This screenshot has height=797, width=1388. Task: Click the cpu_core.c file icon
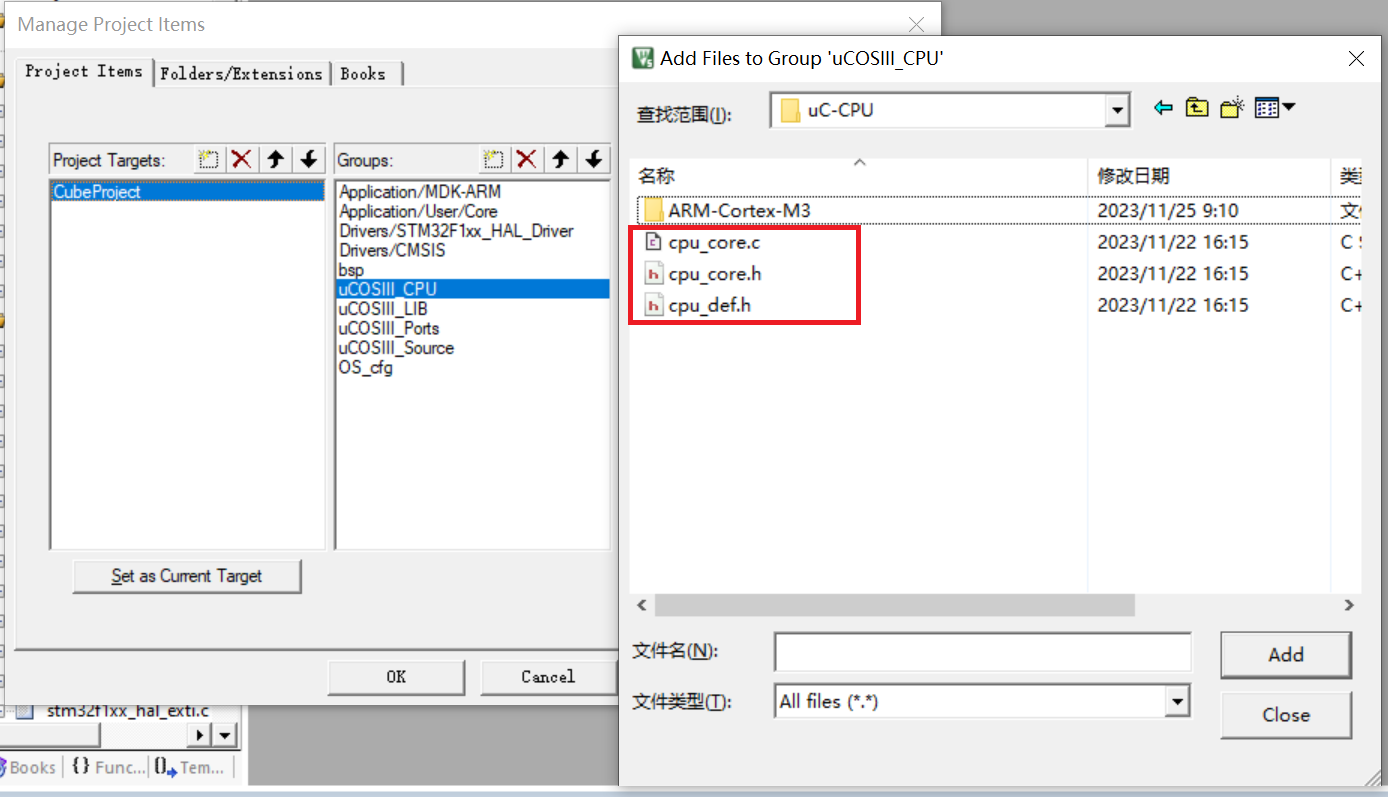click(x=653, y=242)
